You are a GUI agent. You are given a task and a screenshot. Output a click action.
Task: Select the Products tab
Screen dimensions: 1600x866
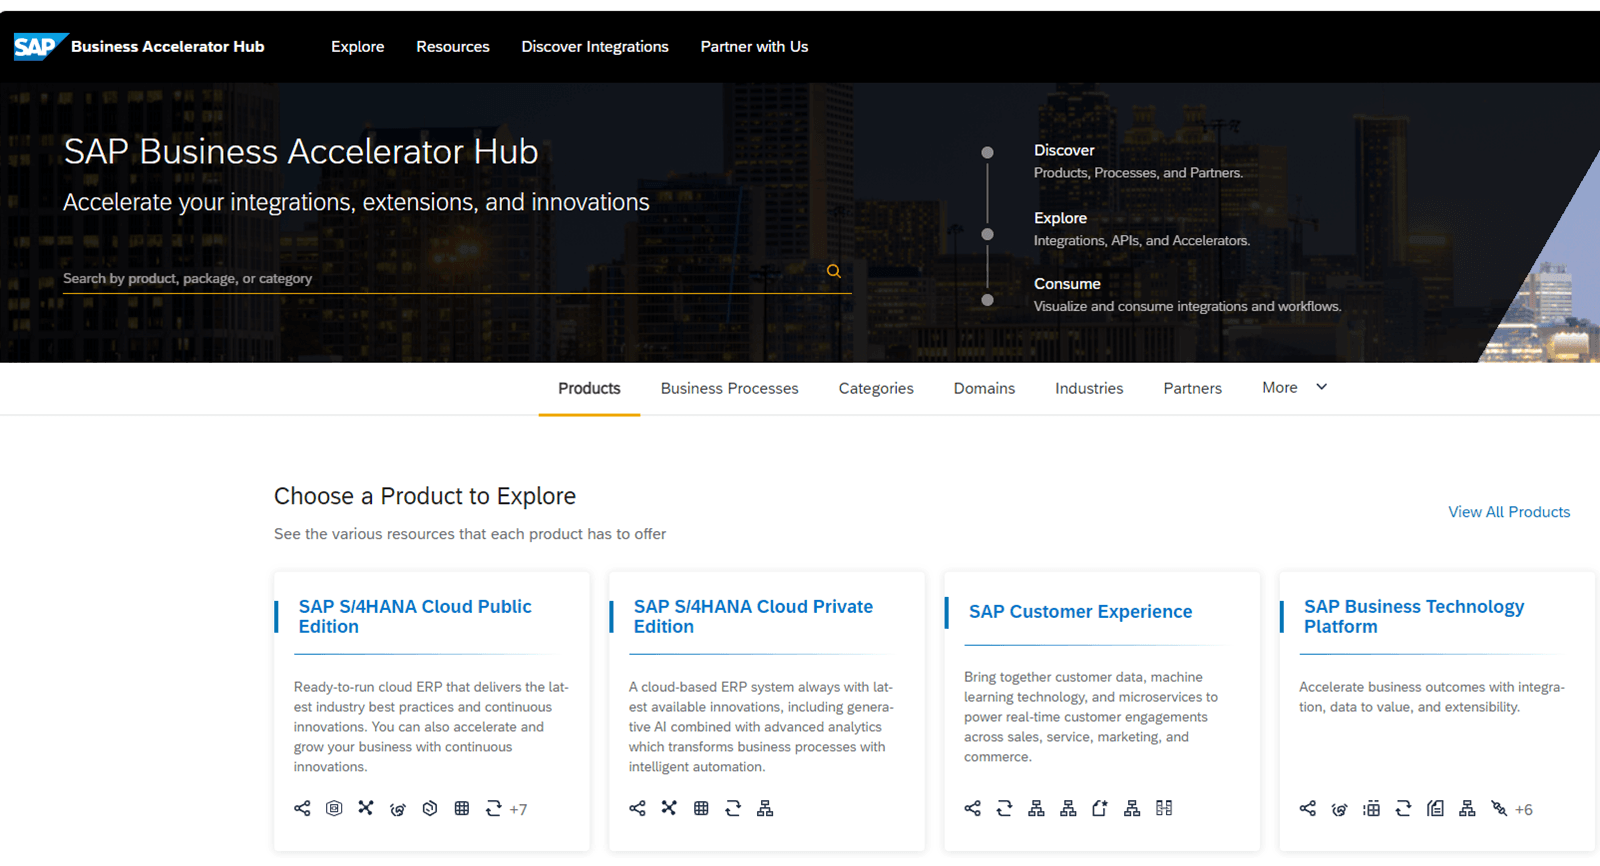(589, 388)
